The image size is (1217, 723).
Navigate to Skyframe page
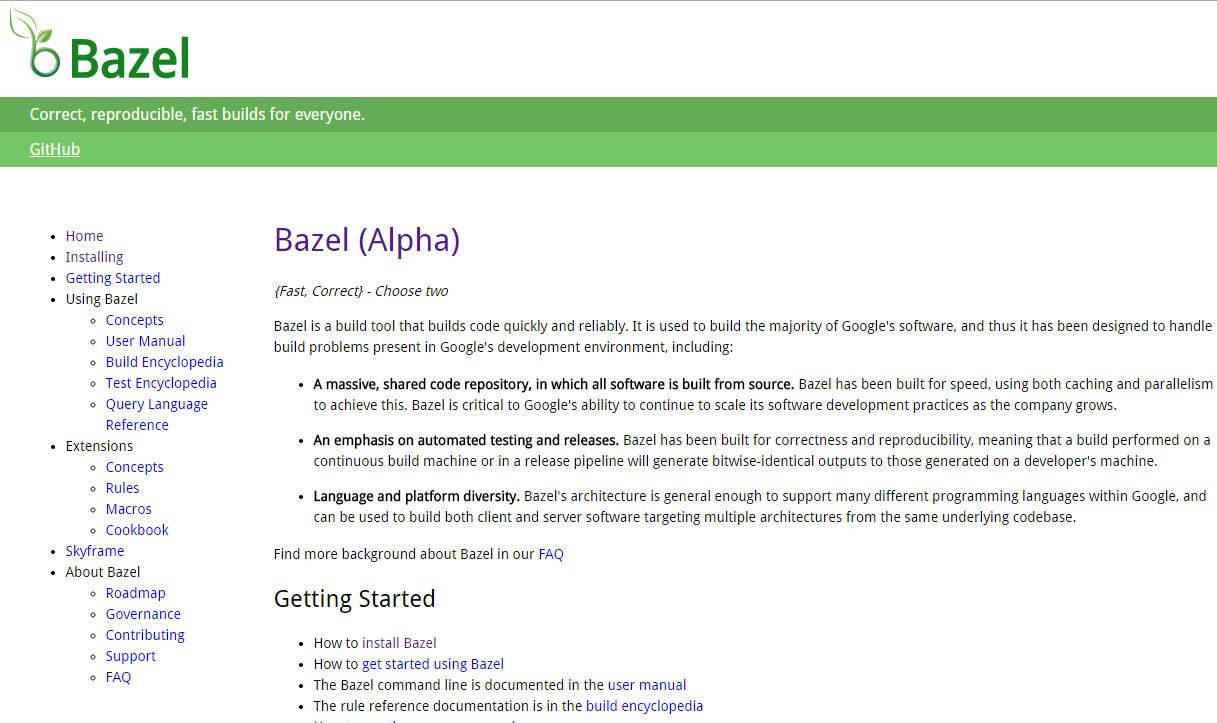95,551
